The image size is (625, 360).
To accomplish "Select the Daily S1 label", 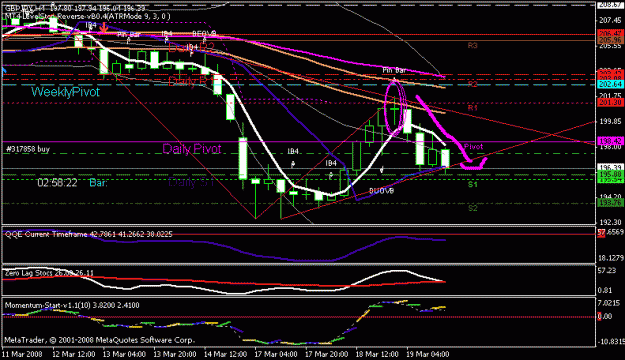I will point(191,183).
